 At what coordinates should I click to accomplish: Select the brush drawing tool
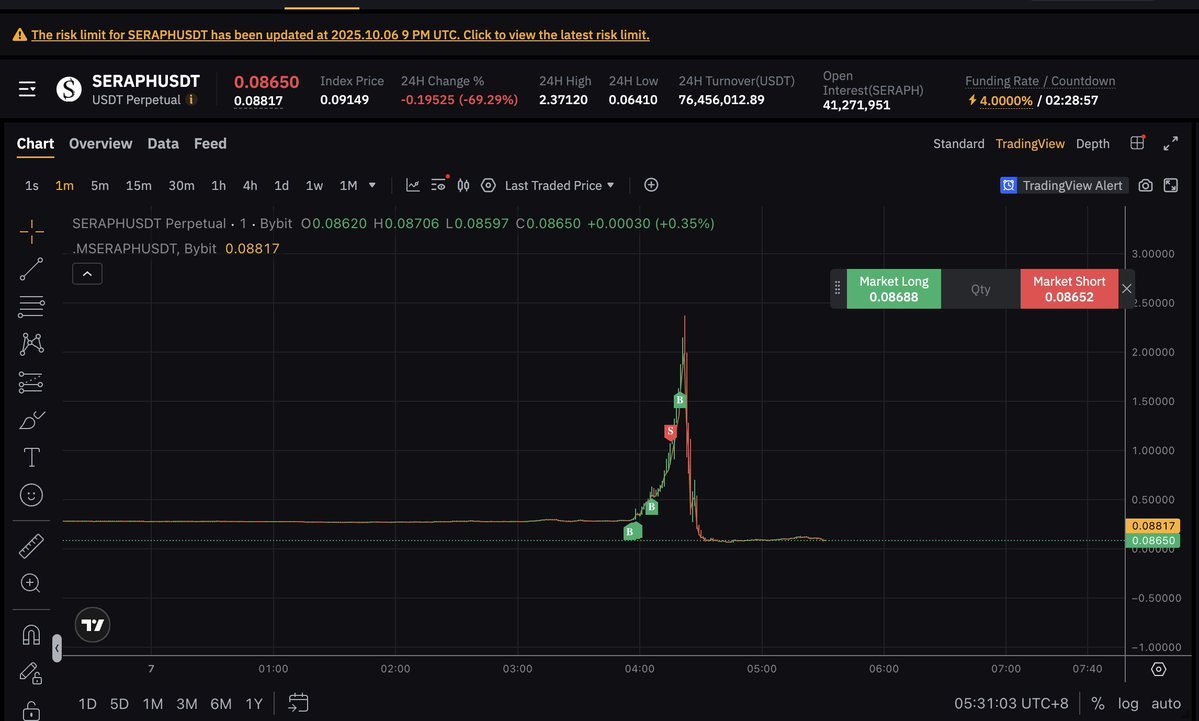(31, 420)
